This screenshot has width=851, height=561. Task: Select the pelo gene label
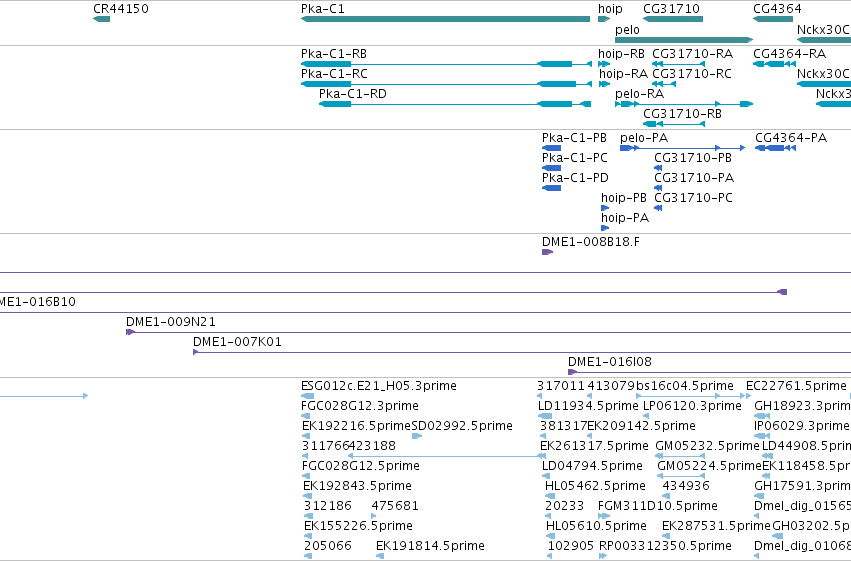click(627, 30)
